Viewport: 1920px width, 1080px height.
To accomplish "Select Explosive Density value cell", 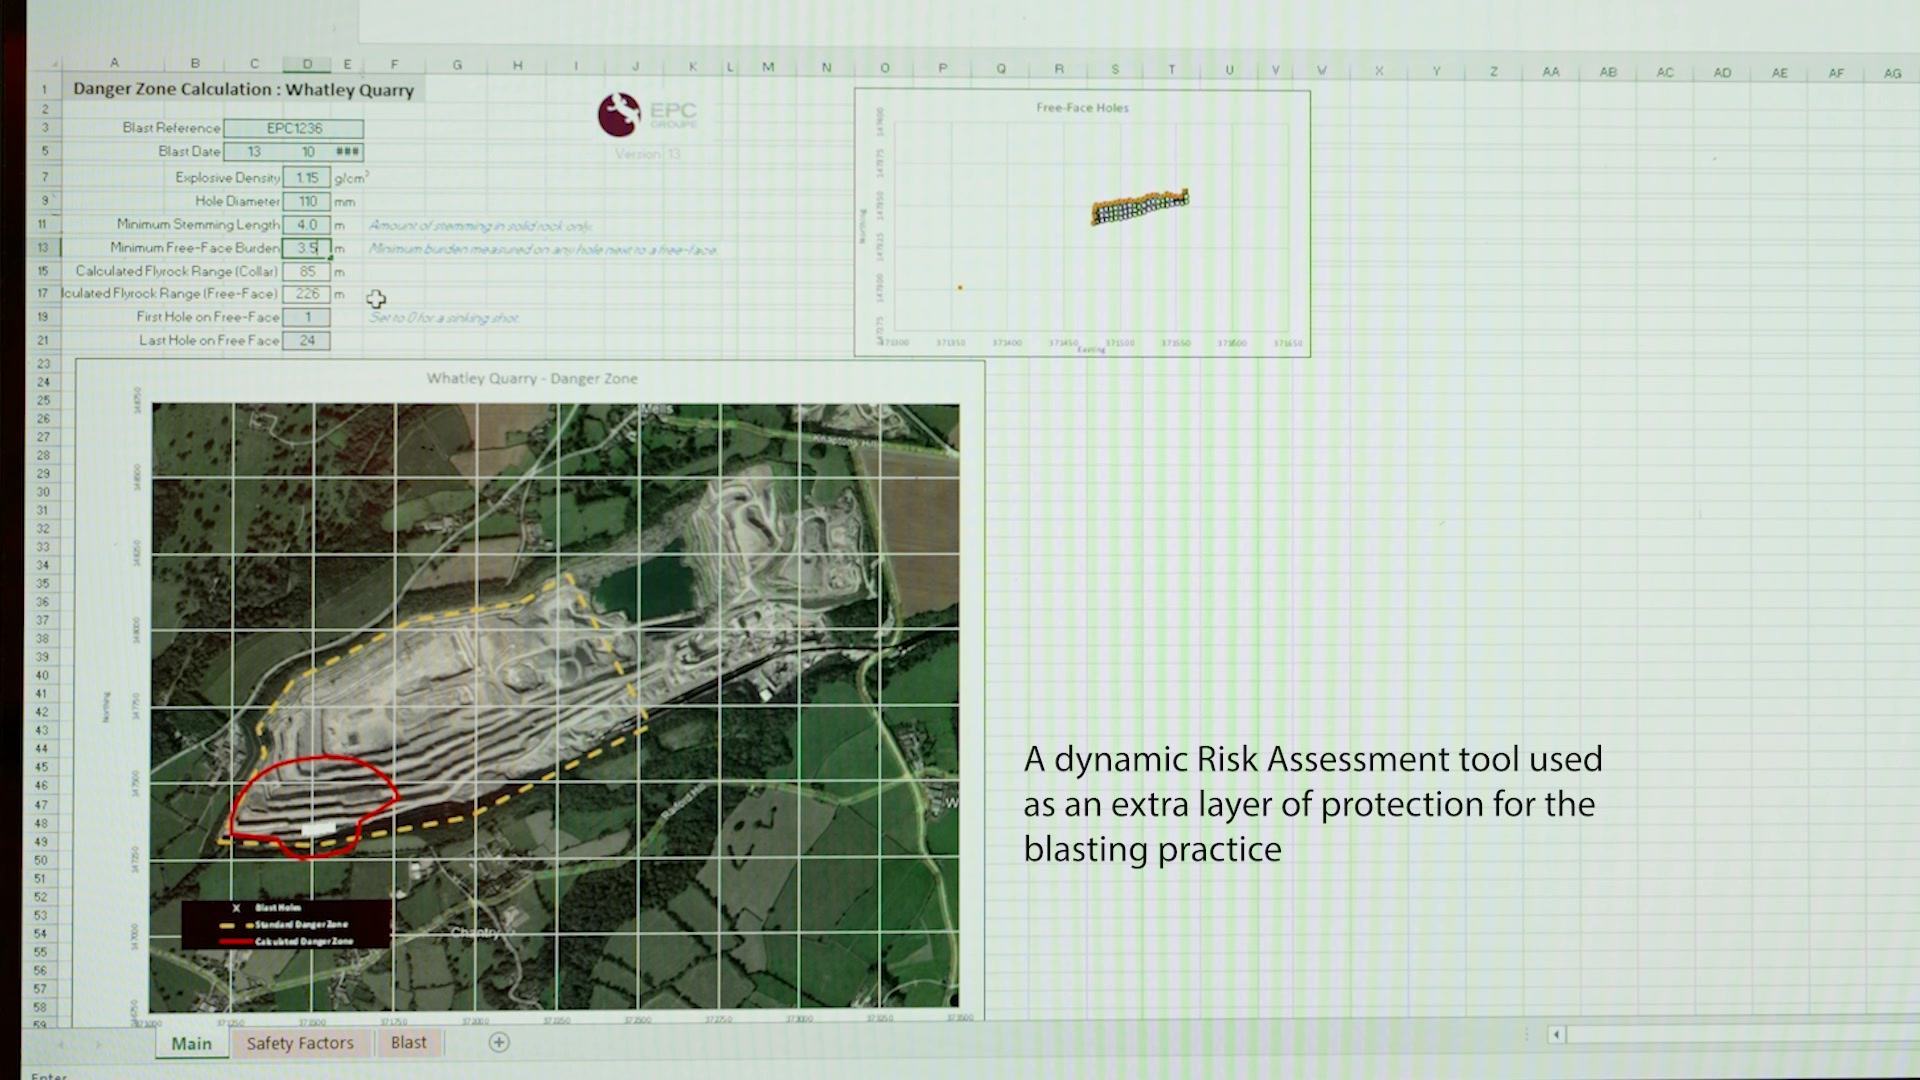I will 306,177.
